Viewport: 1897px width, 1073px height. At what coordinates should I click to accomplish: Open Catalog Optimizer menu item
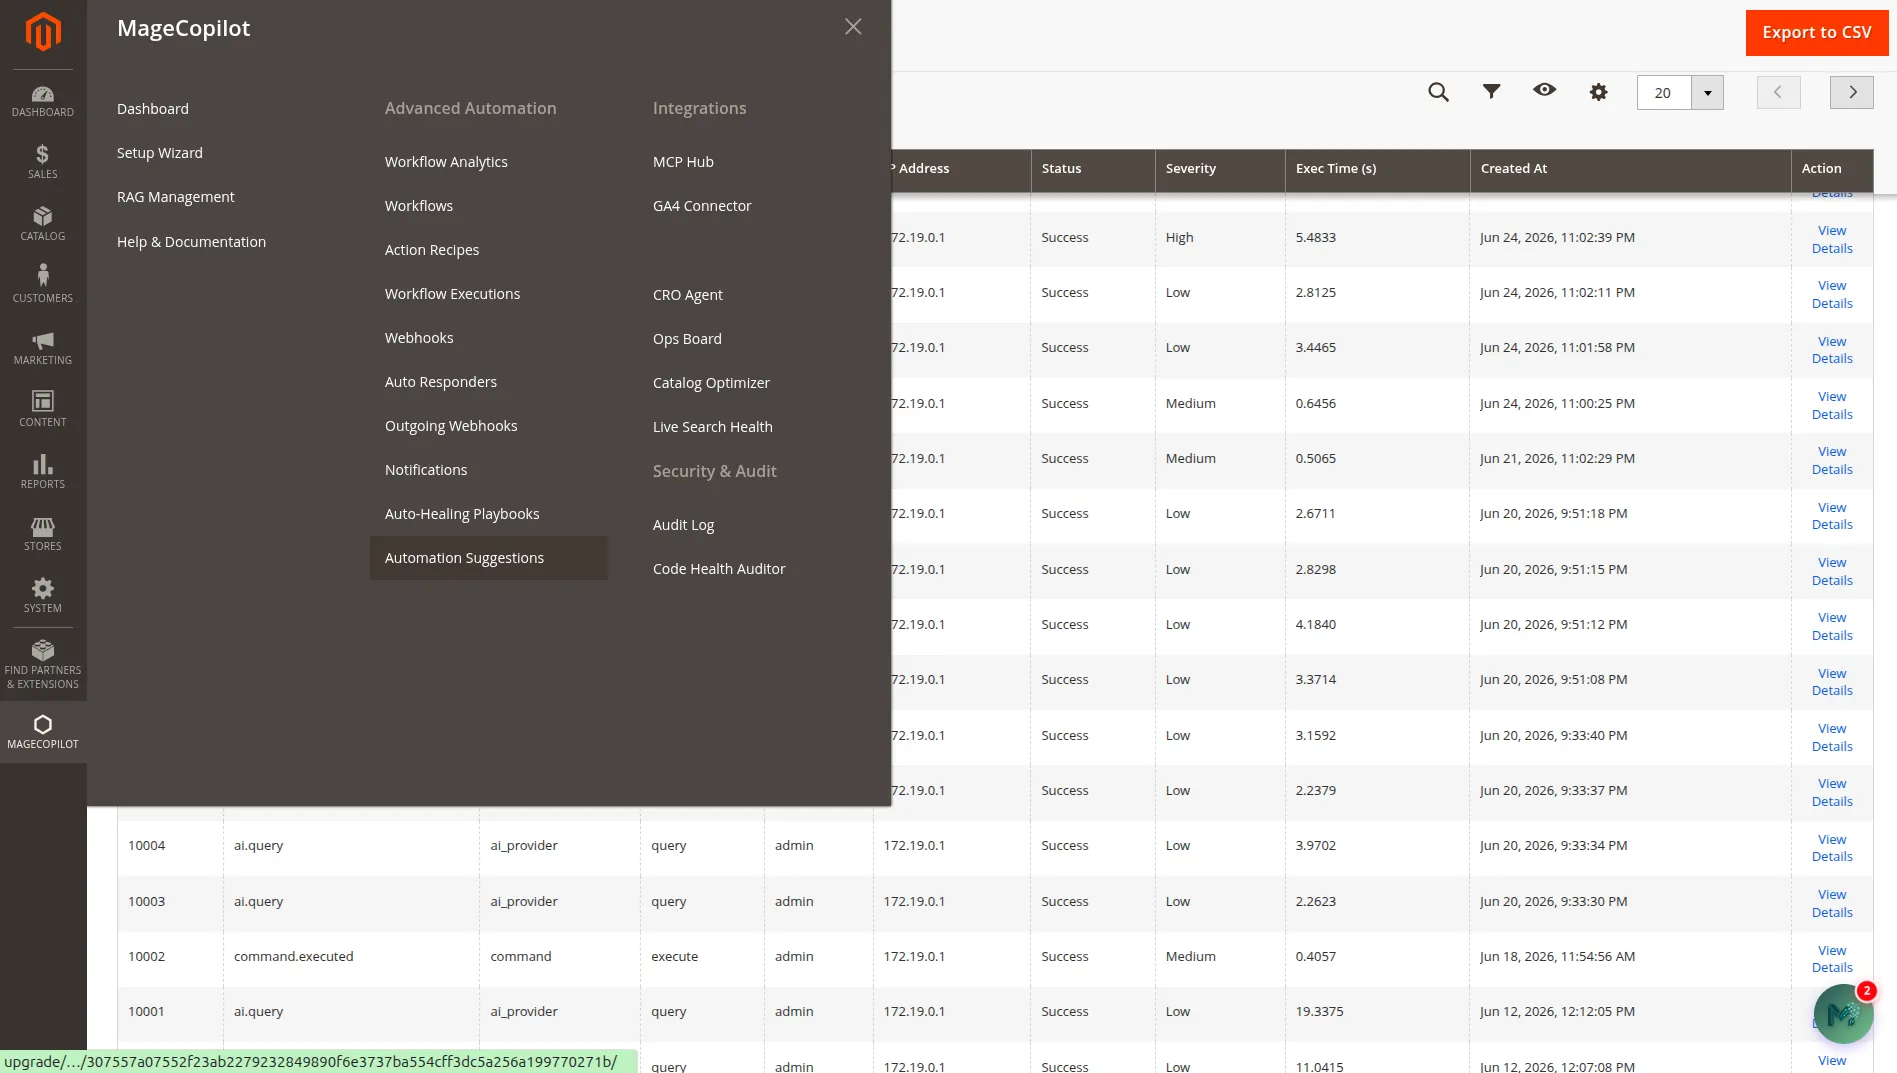pos(711,383)
